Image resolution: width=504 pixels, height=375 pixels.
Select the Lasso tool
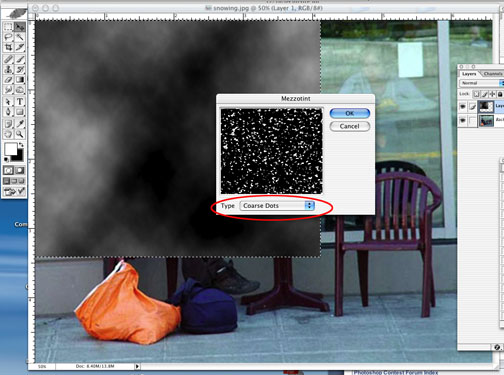8,37
